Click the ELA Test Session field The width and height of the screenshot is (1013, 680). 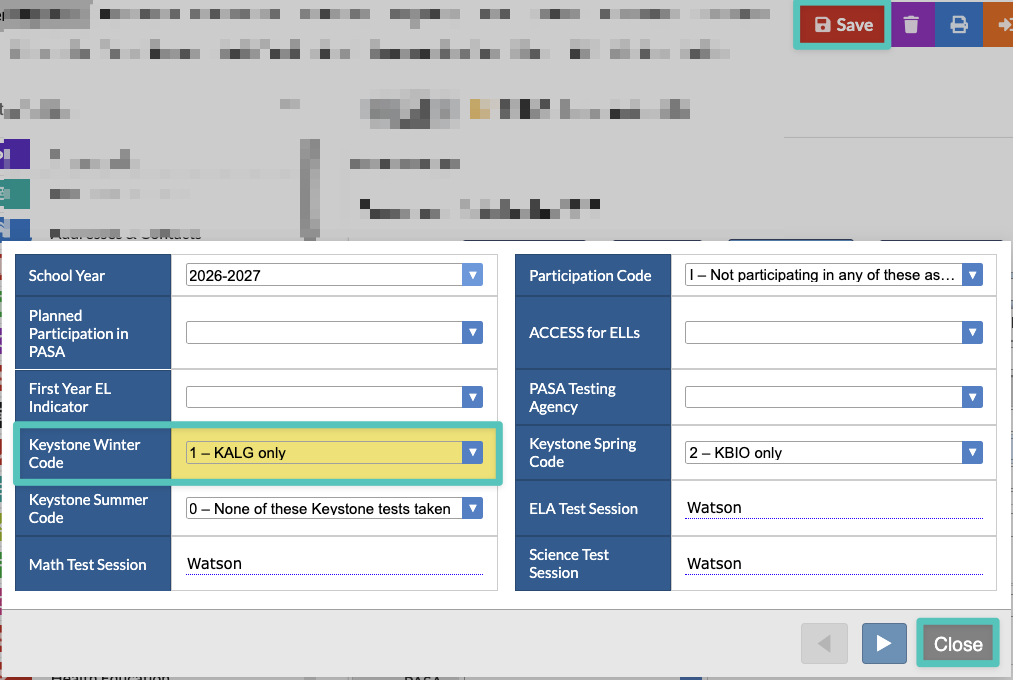coord(833,508)
